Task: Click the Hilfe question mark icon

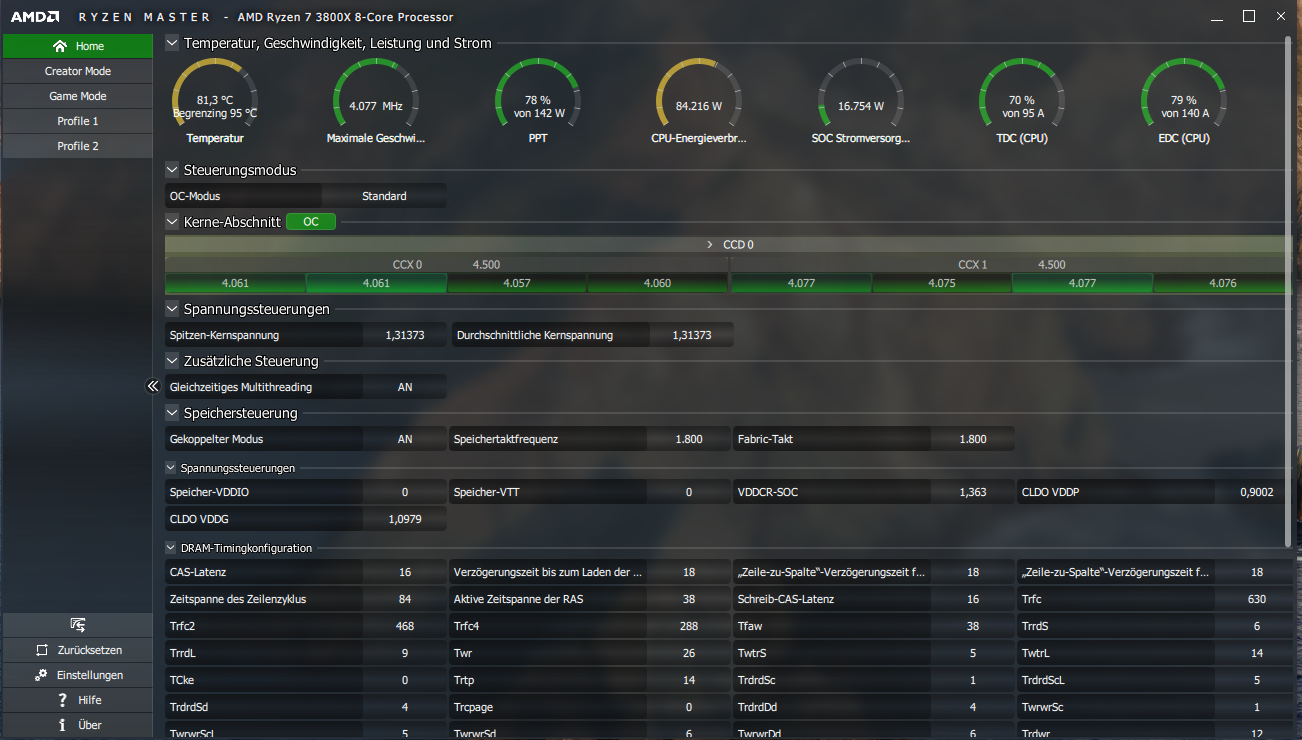Action: pyautogui.click(x=62, y=700)
